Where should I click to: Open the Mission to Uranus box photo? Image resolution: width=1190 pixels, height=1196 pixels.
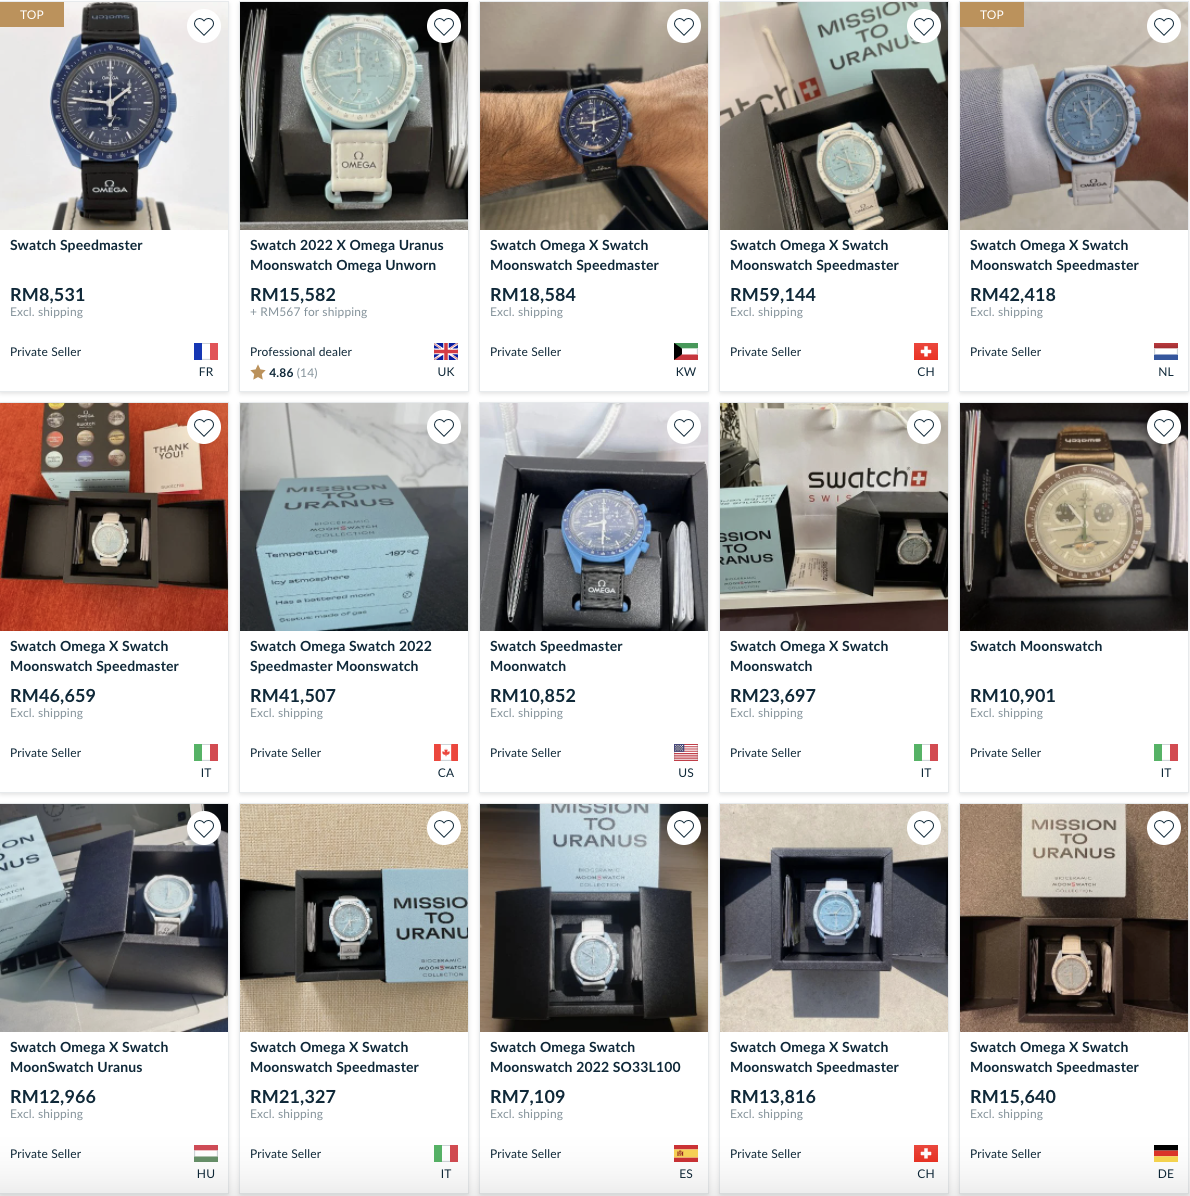(354, 517)
